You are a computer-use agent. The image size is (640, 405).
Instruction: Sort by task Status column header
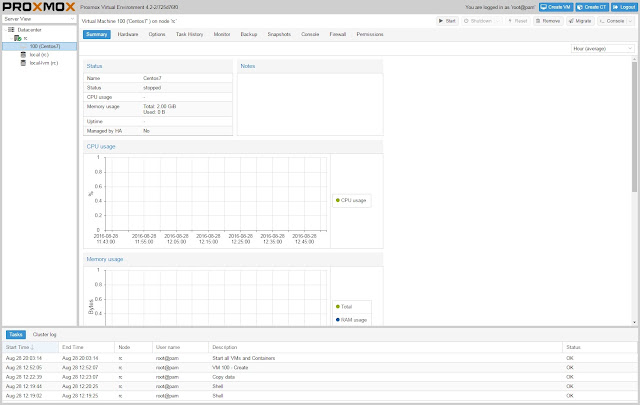click(x=600, y=347)
